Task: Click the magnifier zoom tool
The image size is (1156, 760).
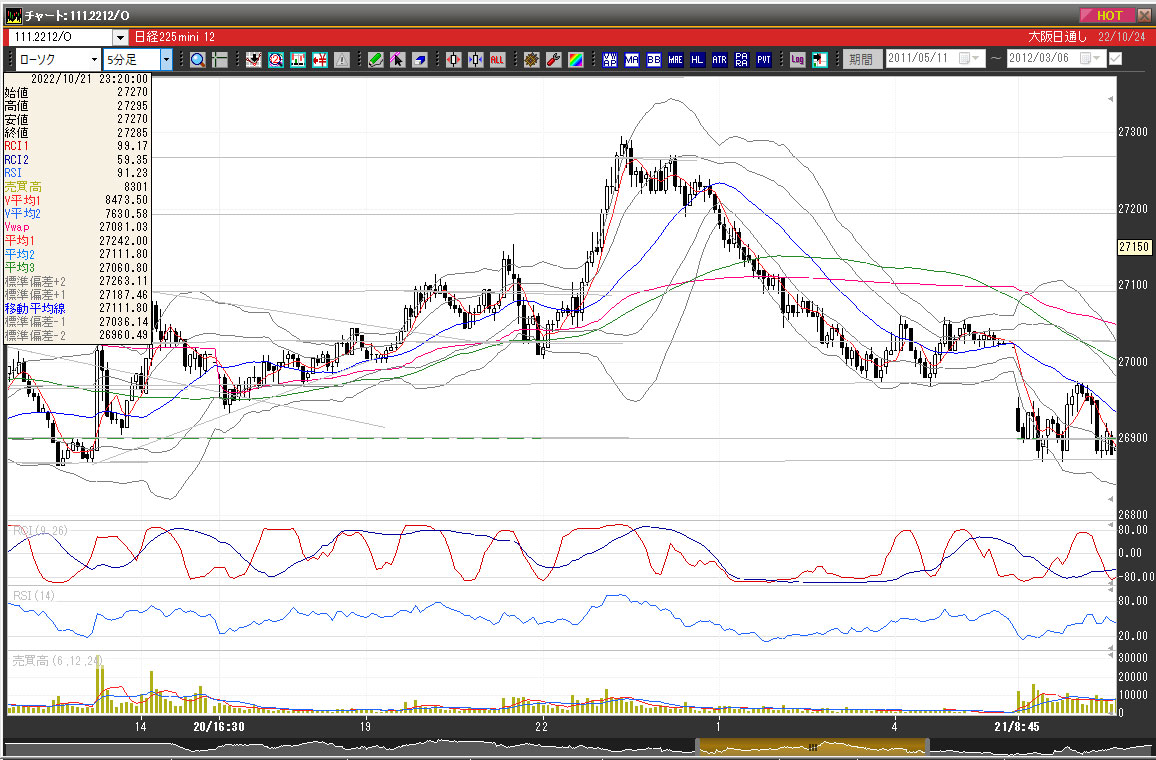Action: [x=198, y=60]
